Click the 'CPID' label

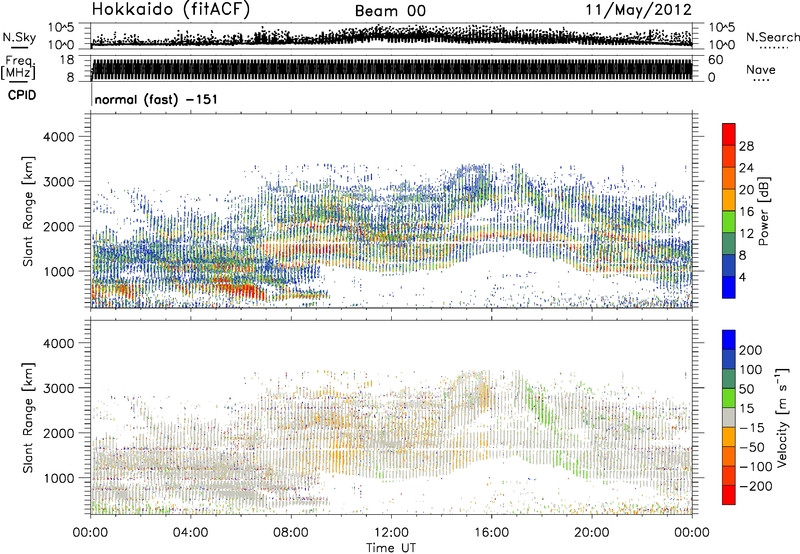point(22,95)
